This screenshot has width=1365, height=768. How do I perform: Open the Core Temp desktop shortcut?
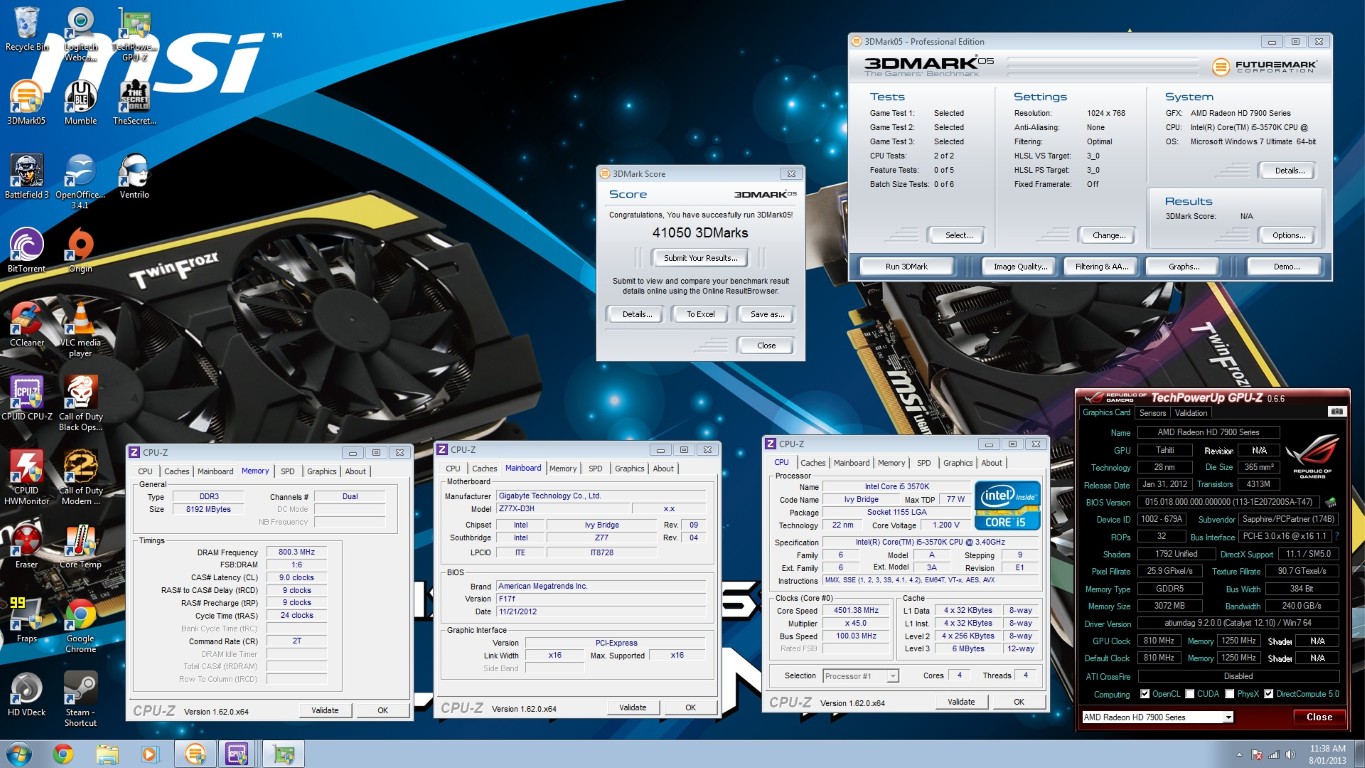[81, 547]
